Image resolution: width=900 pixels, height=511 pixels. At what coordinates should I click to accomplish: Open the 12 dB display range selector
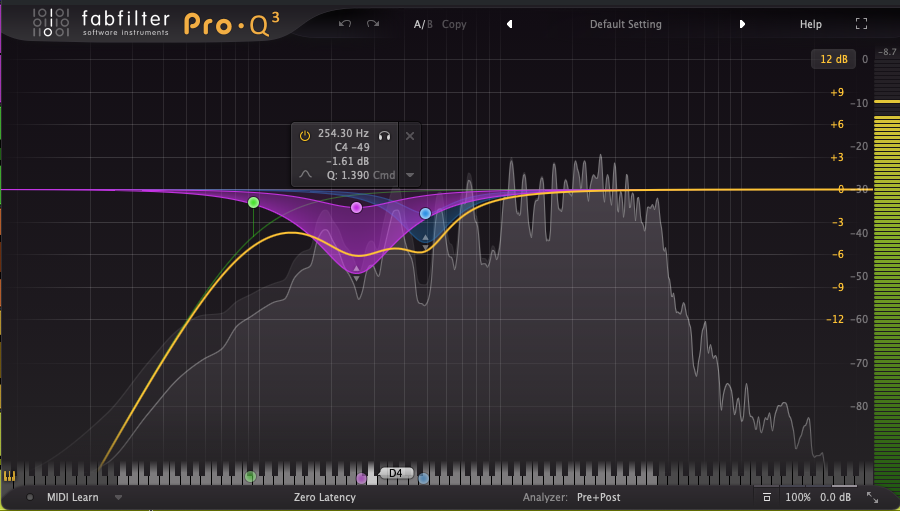[833, 59]
